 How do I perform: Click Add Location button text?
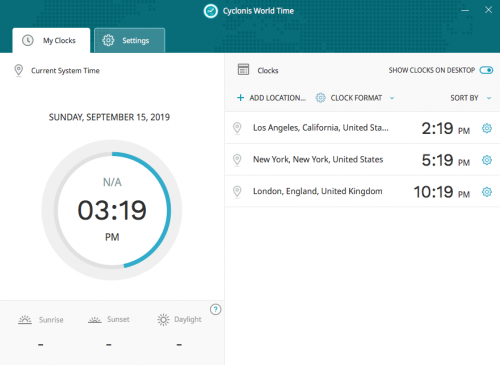click(278, 98)
